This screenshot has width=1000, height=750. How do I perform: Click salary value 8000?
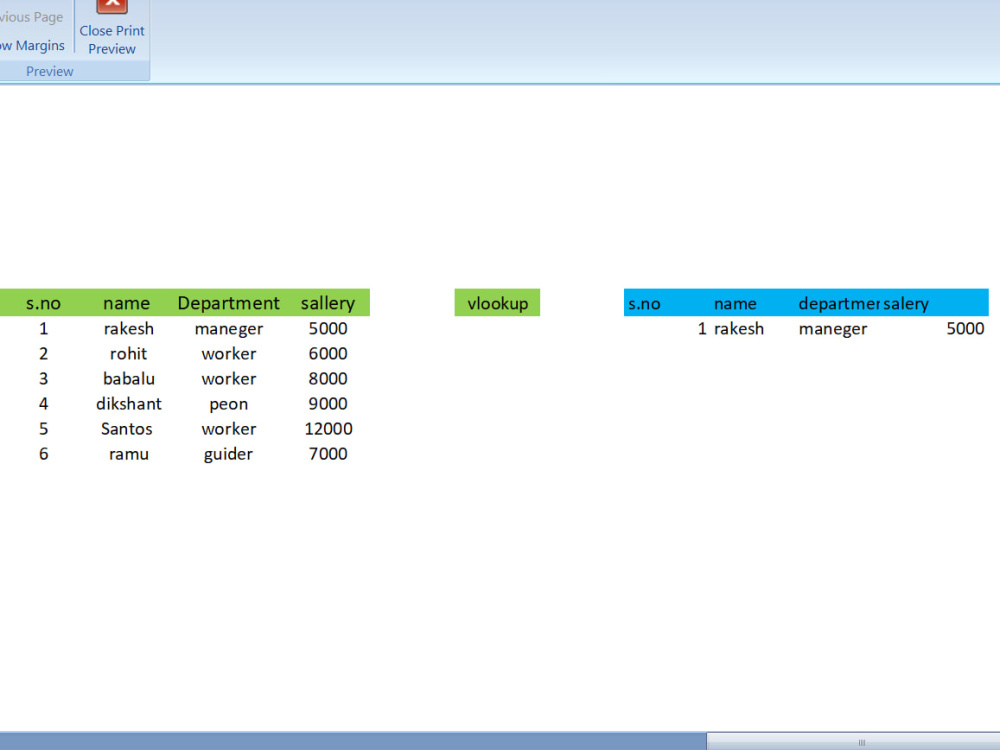tap(328, 379)
